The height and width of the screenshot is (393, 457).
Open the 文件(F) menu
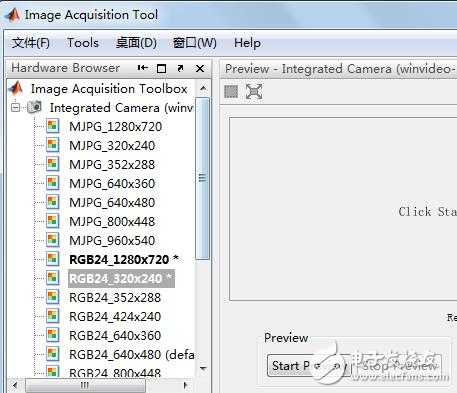point(31,43)
